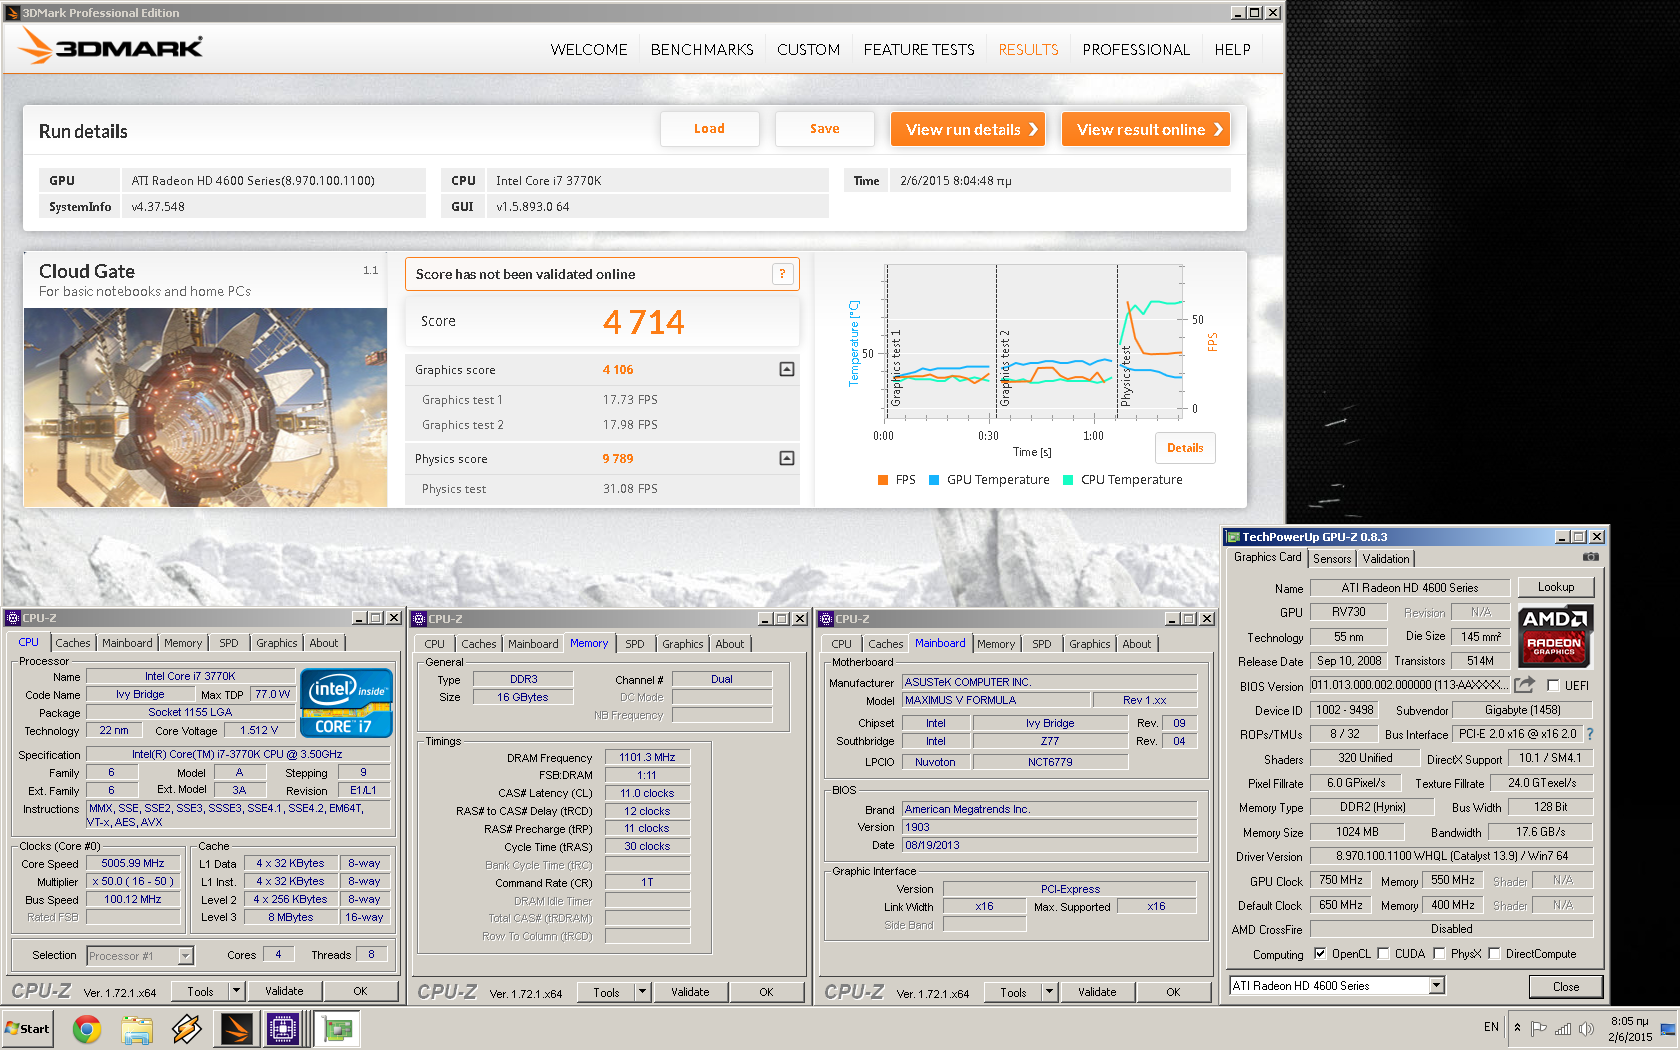Go to the CUSTOM section in 3DMark

[808, 49]
